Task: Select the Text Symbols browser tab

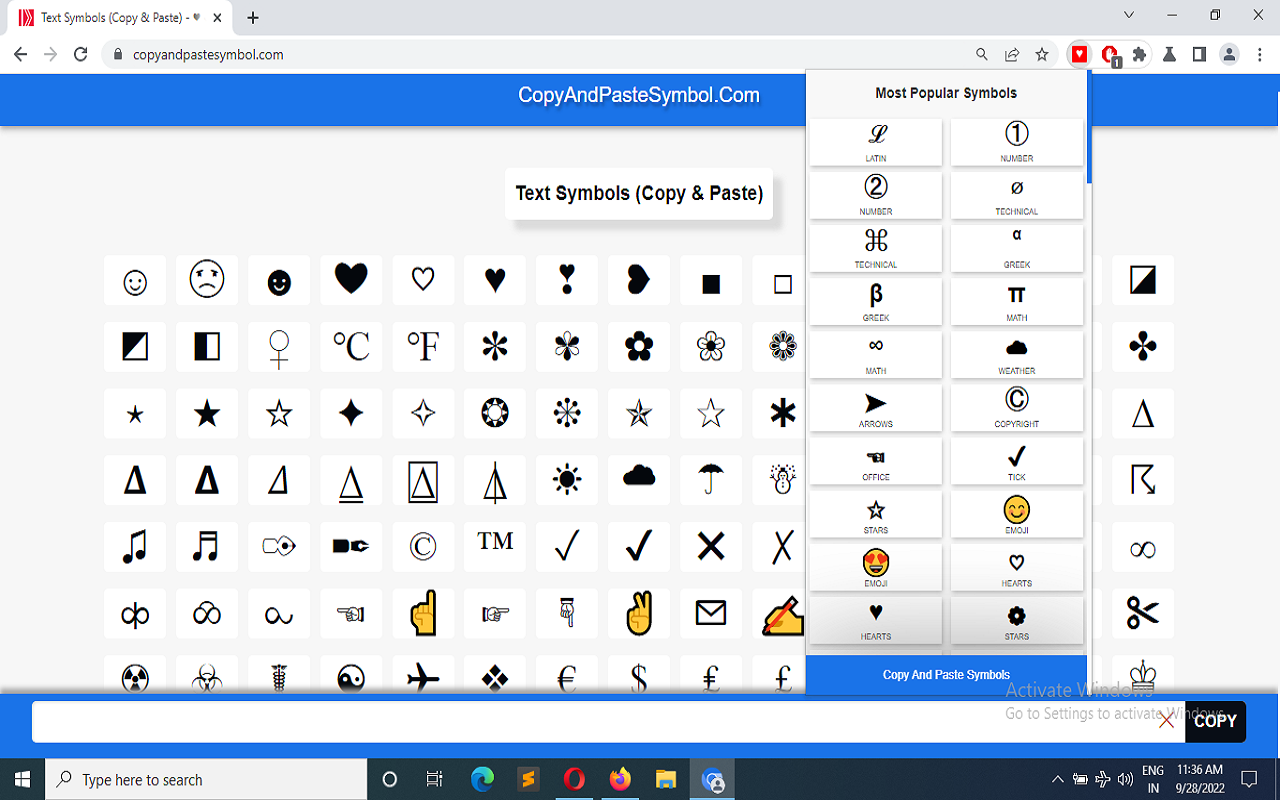Action: (x=122, y=18)
